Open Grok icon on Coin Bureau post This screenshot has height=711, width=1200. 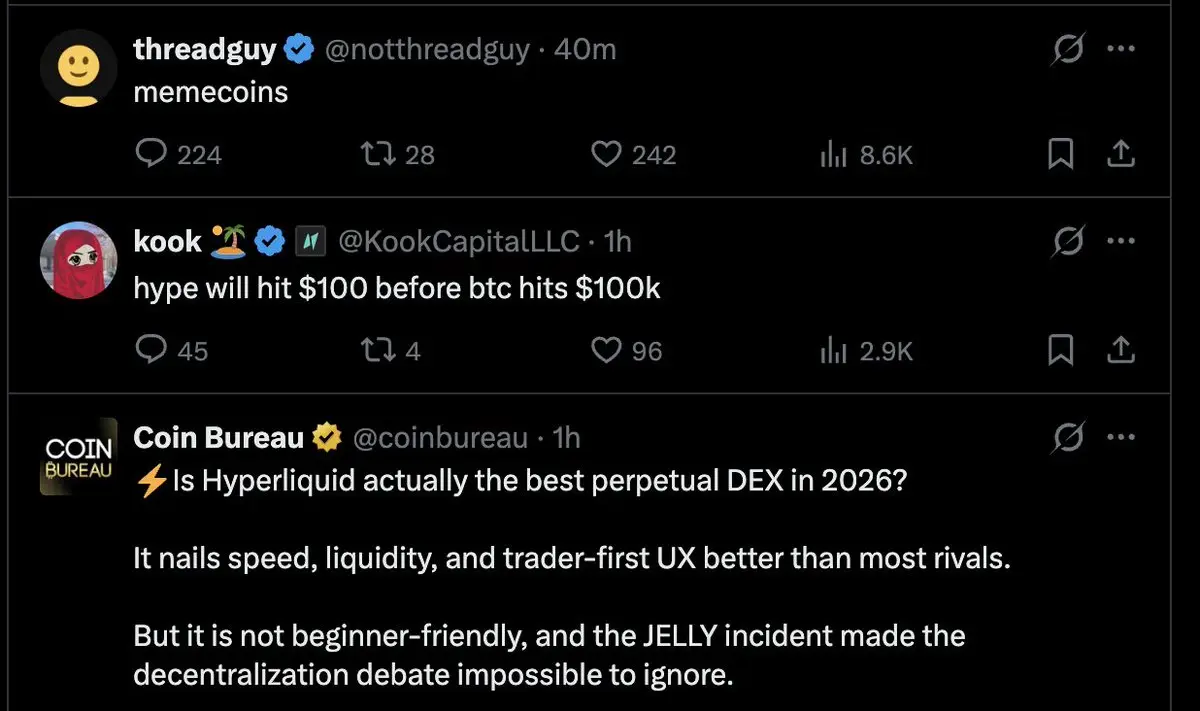[1068, 437]
